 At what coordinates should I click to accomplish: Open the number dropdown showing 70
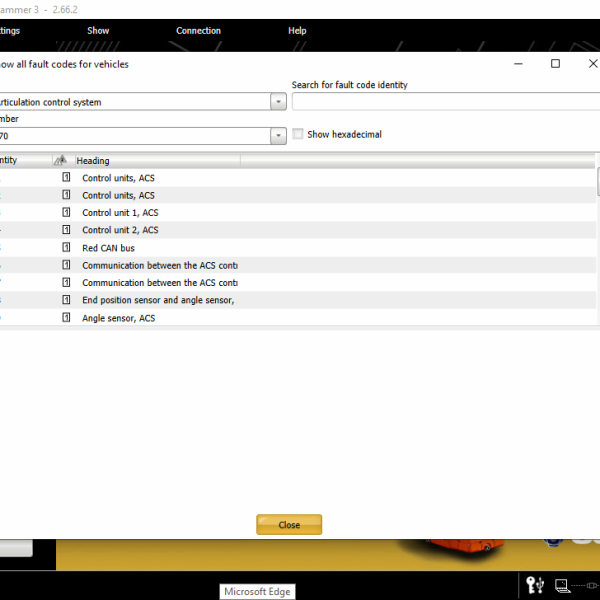(278, 135)
